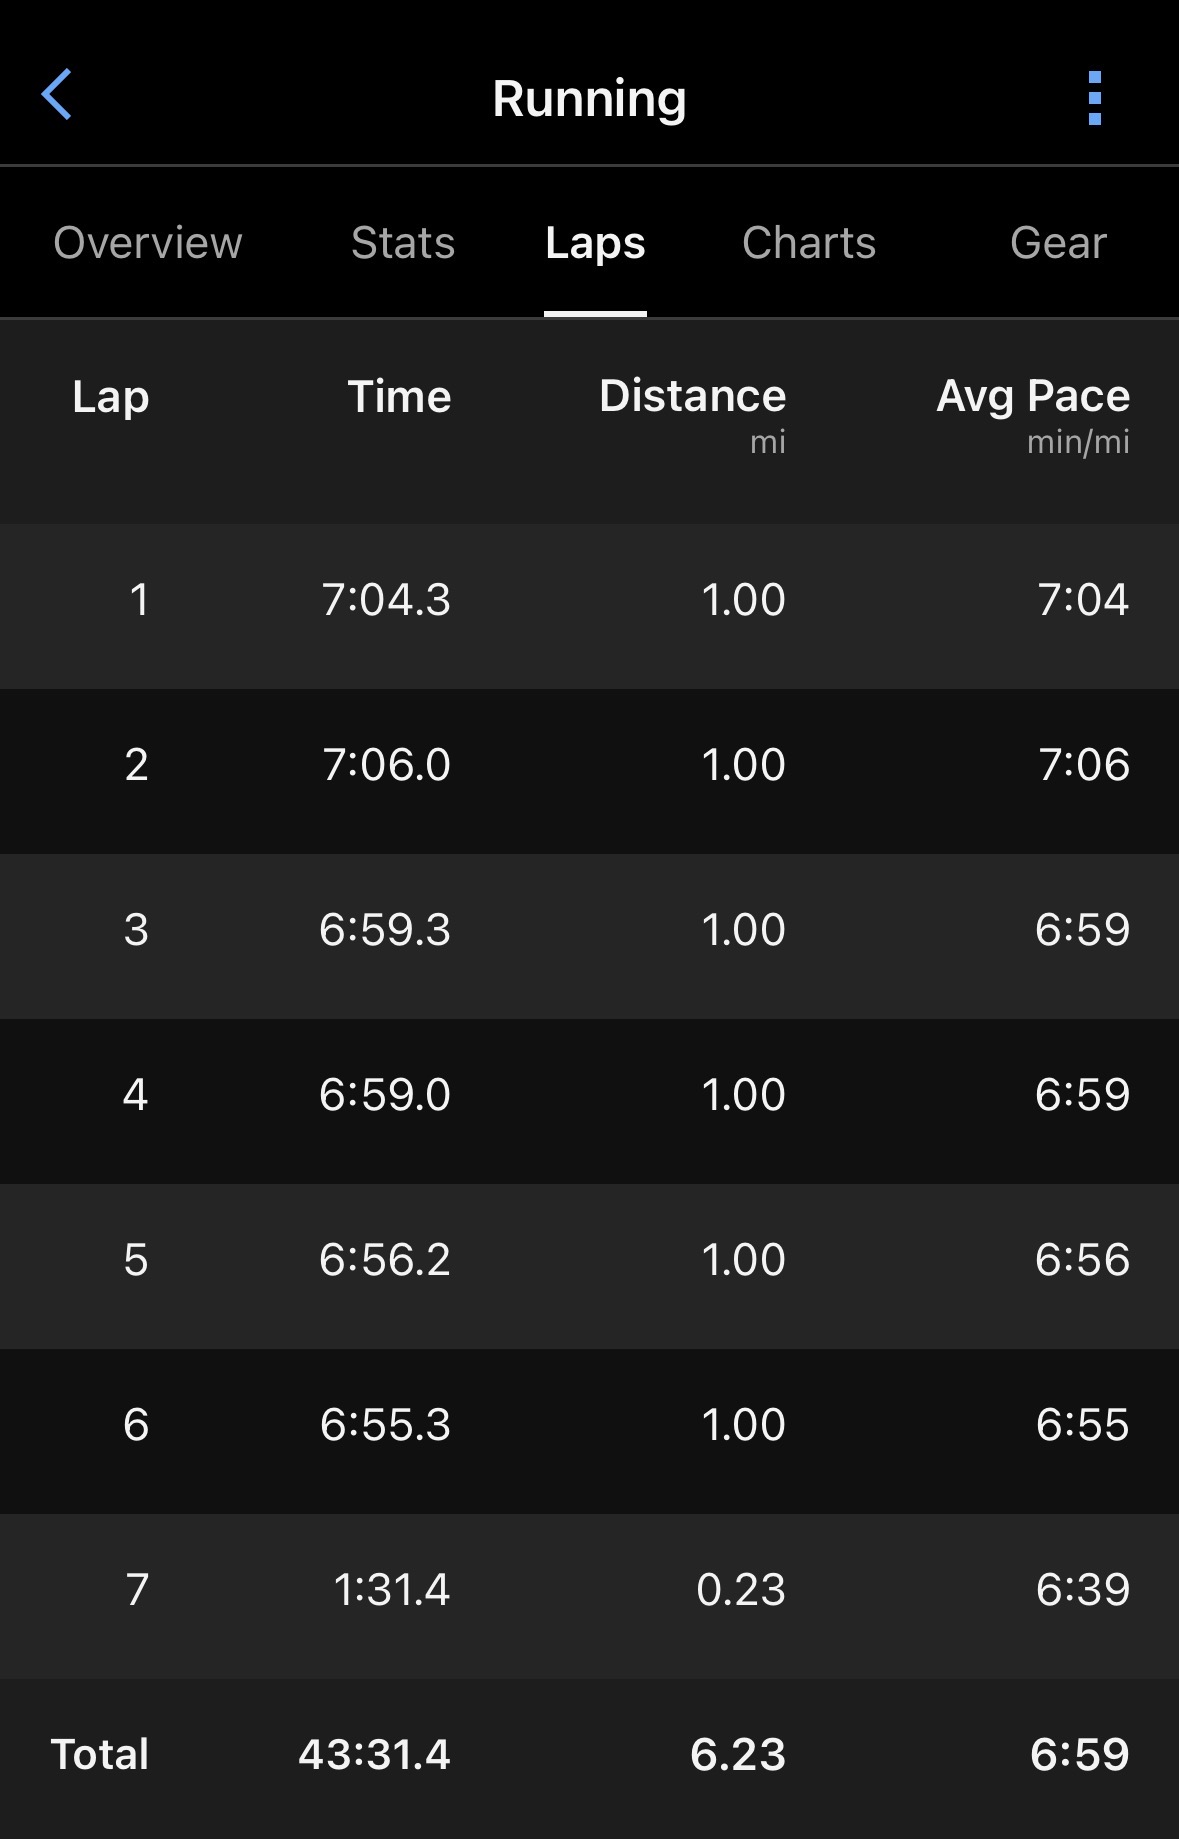The width and height of the screenshot is (1179, 1839).
Task: Tap the Time column header
Action: tap(399, 397)
